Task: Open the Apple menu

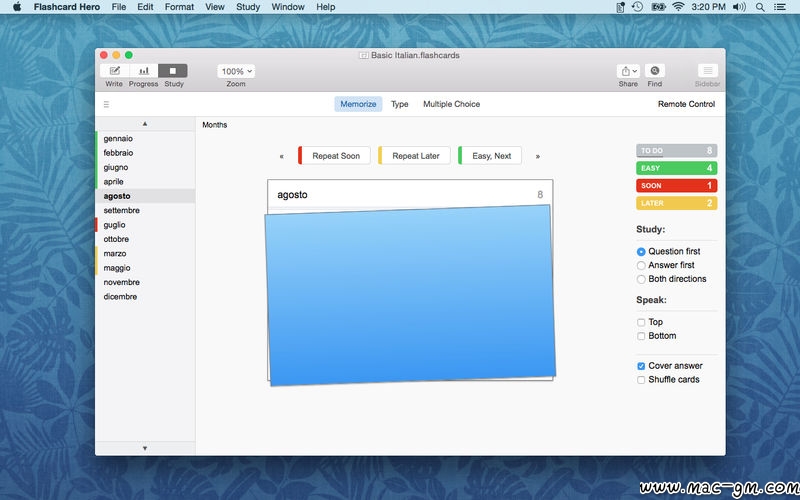Action: click(x=17, y=7)
